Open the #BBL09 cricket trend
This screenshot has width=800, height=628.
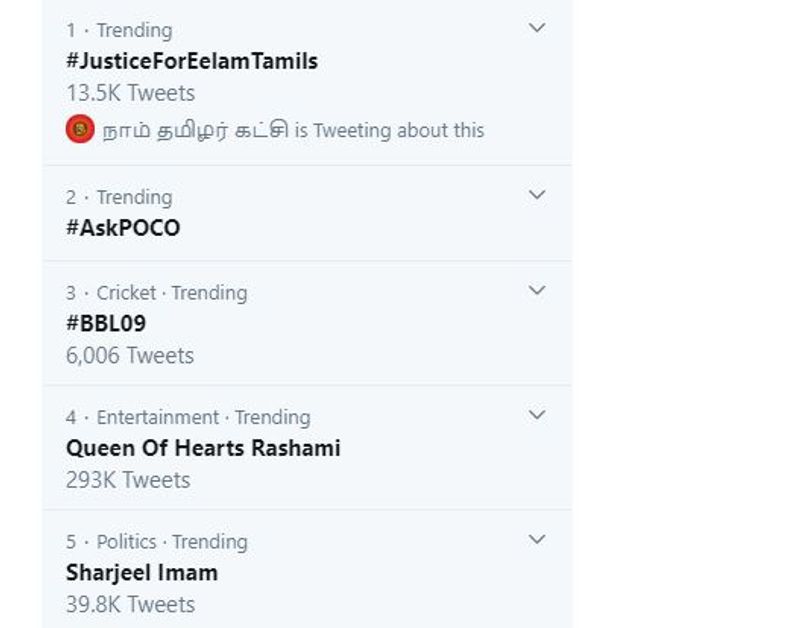coord(106,324)
